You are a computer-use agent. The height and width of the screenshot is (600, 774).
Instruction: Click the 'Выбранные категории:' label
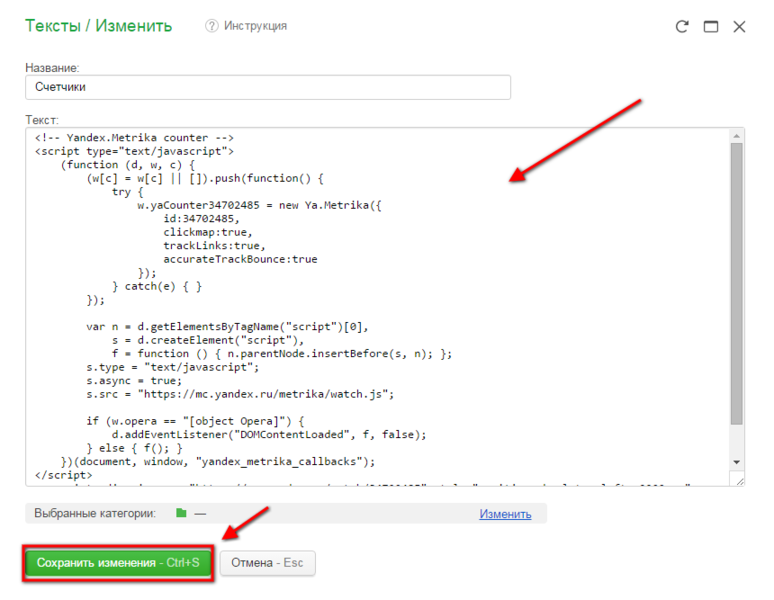tap(95, 513)
